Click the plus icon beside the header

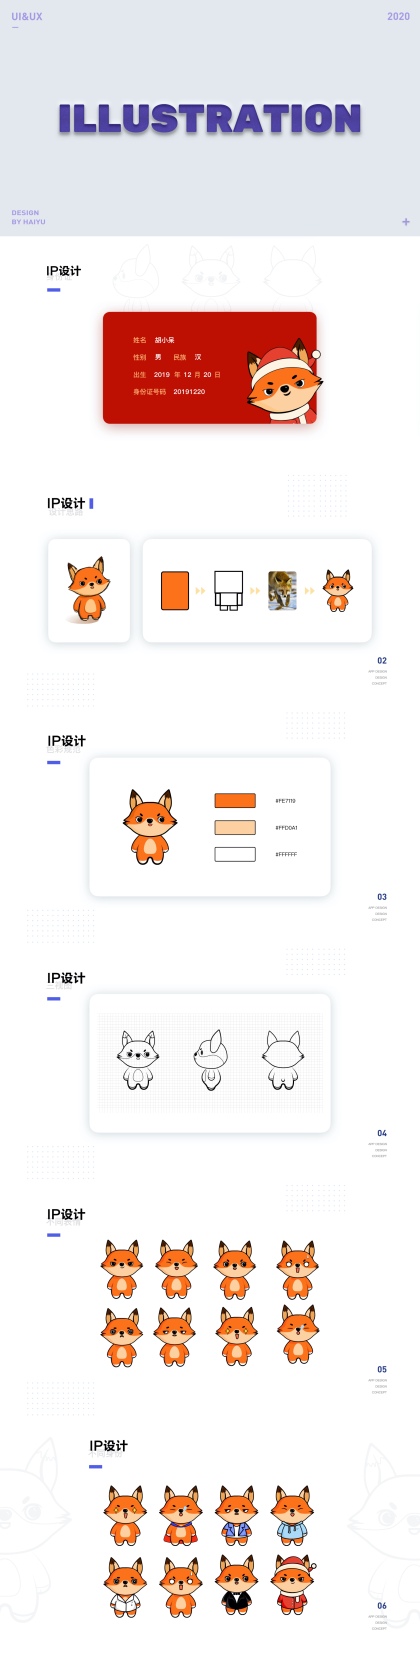[x=406, y=222]
